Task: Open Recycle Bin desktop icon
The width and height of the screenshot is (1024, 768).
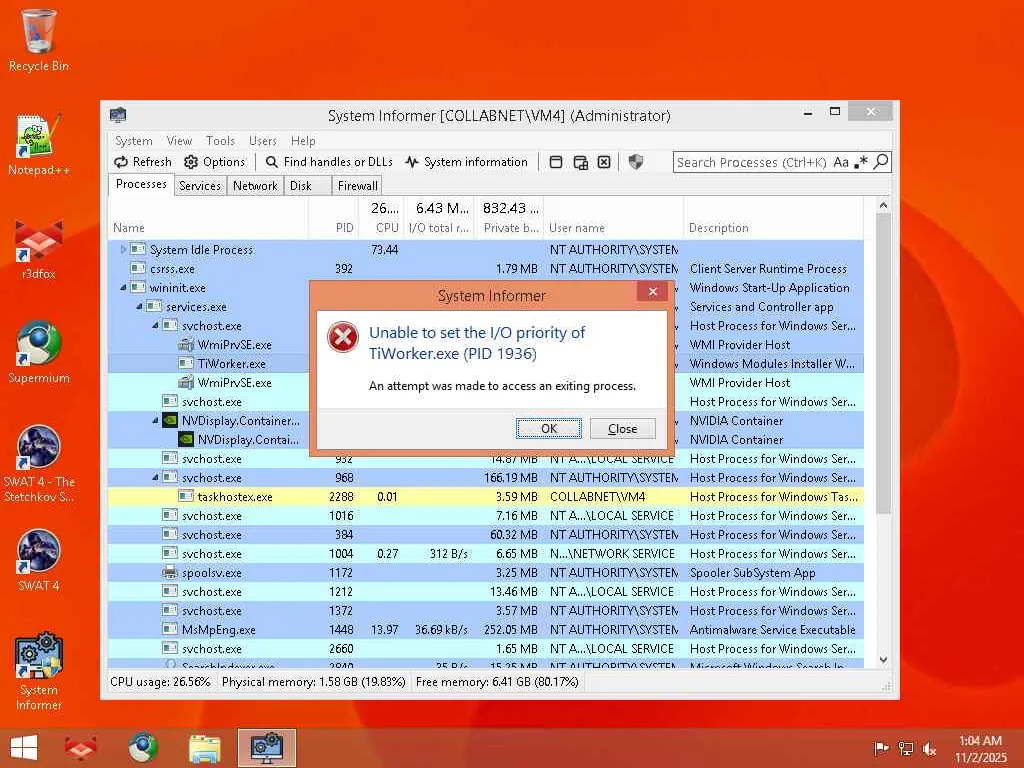Action: (x=39, y=40)
